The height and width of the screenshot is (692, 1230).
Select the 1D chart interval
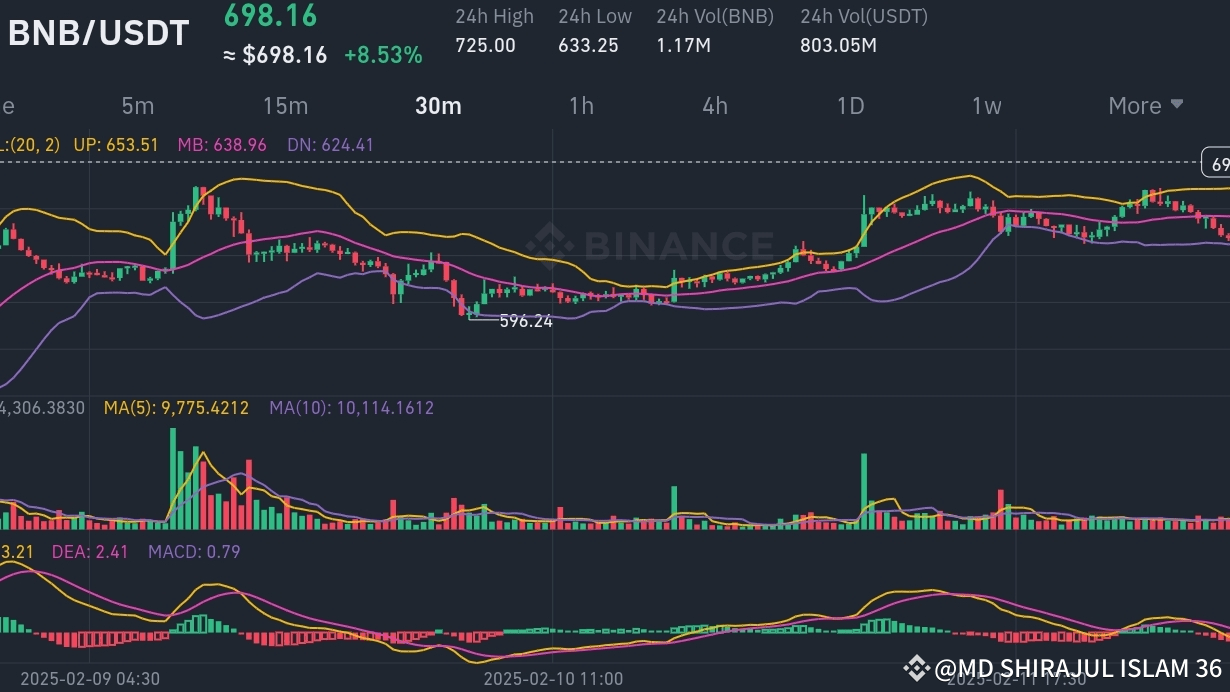pos(849,105)
